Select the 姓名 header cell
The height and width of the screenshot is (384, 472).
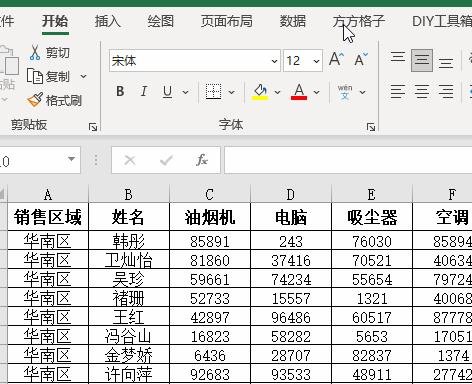[x=129, y=217]
